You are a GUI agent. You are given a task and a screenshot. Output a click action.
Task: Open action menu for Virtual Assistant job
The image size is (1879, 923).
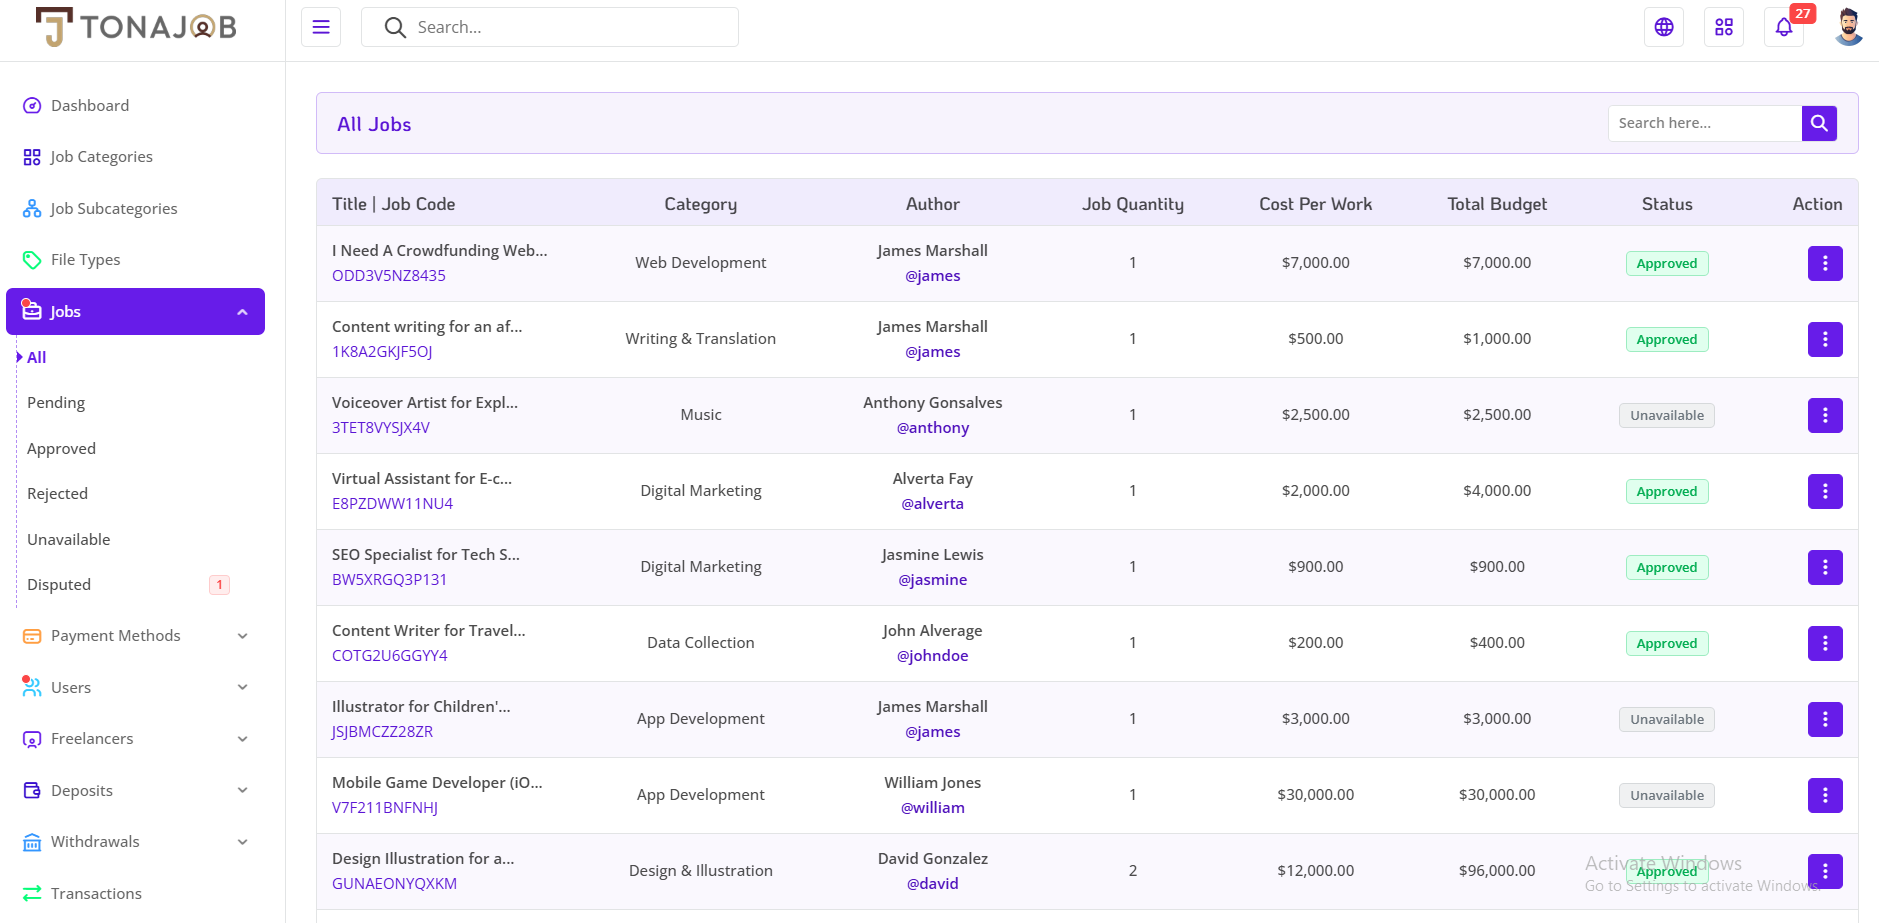(1825, 491)
